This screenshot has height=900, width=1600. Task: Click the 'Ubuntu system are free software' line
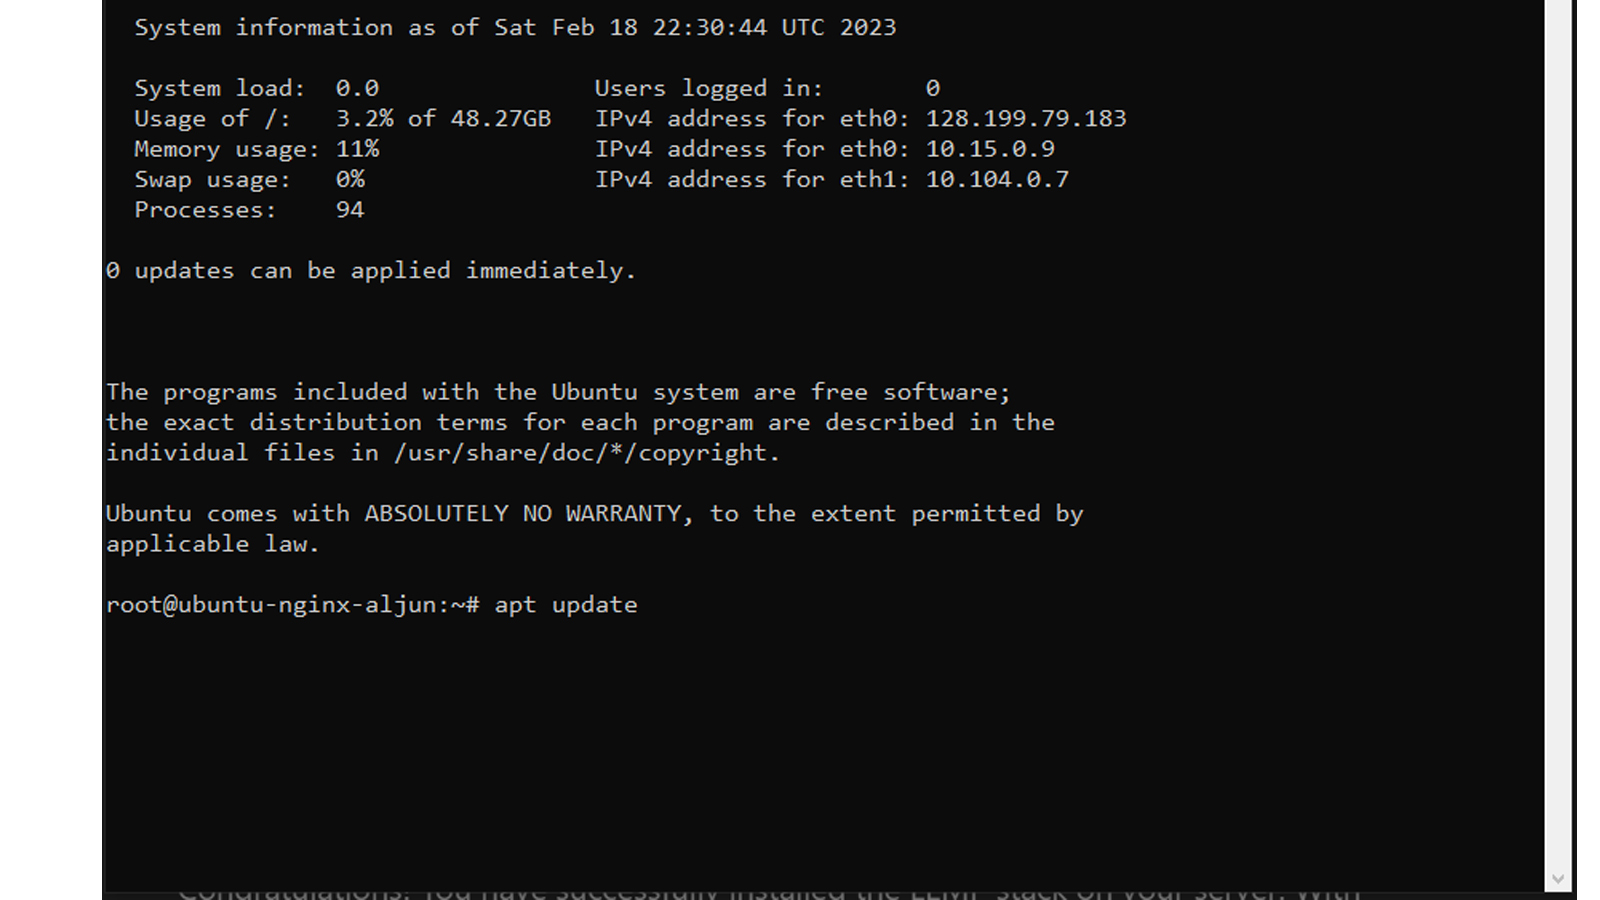(558, 392)
